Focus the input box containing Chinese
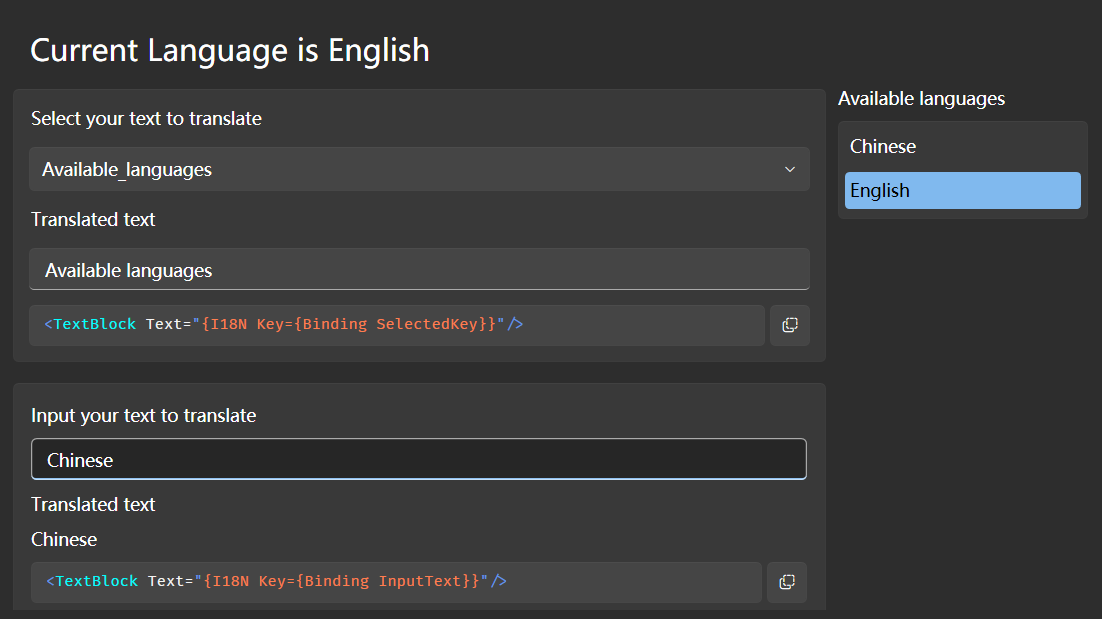This screenshot has height=619, width=1102. (419, 460)
